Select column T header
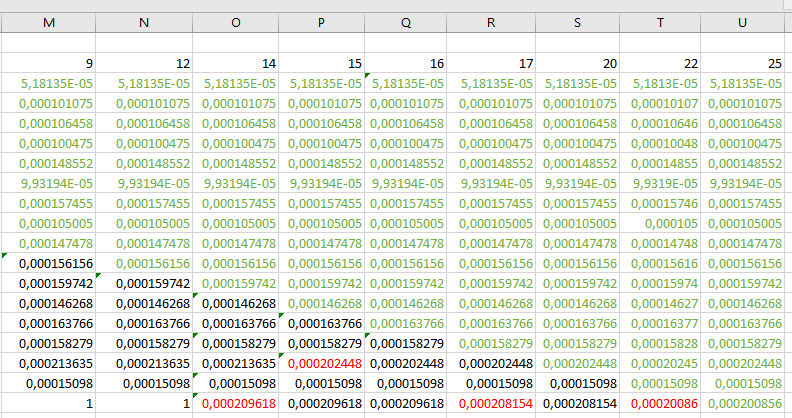This screenshot has height=418, width=792. [660, 23]
